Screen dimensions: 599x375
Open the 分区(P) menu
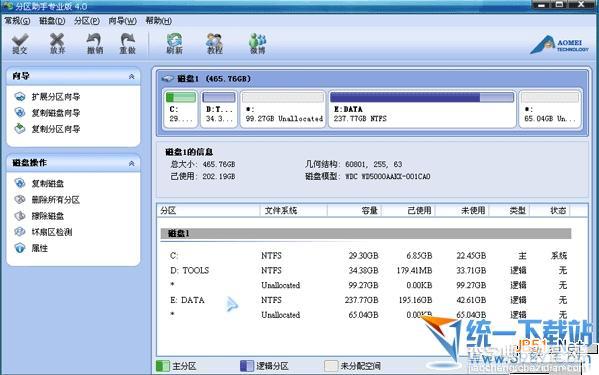pyautogui.click(x=87, y=21)
